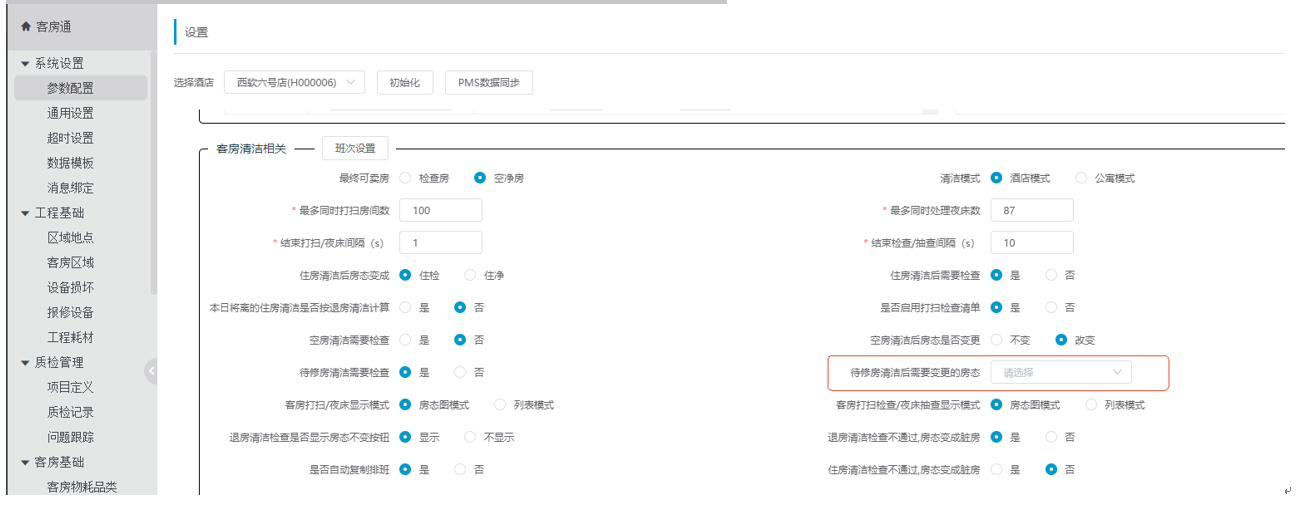Select 酒店模式 for 清洁模式
The height and width of the screenshot is (509, 1311).
point(996,178)
